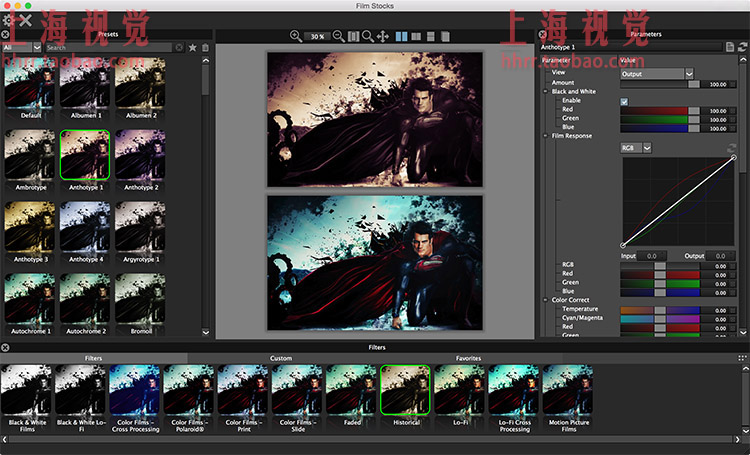Screen dimensions: 750x455
Task: Click the curve Output value field
Action: [x=720, y=256]
